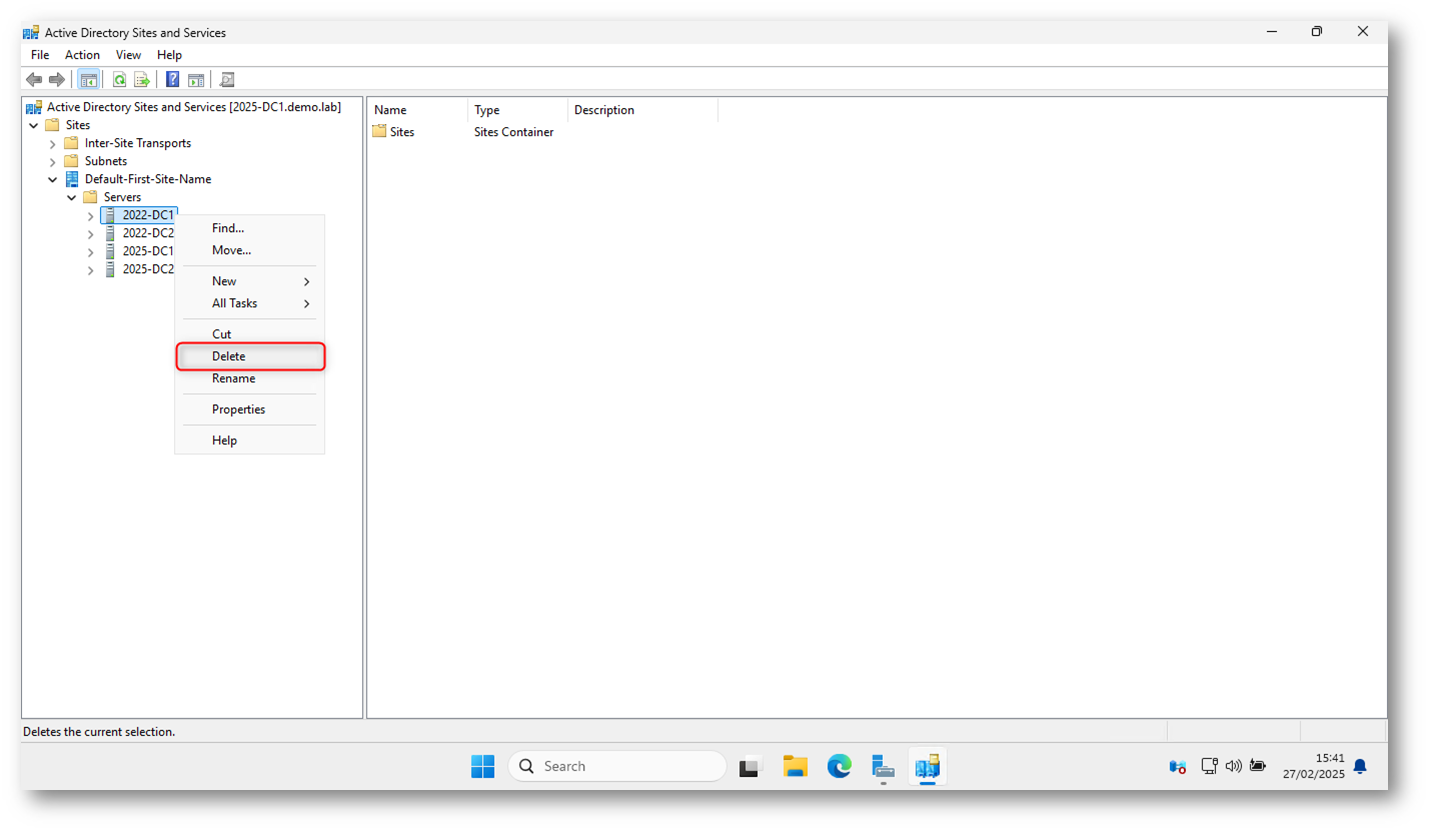1430x832 pixels.
Task: Click the Sites Container type cell
Action: 514,132
